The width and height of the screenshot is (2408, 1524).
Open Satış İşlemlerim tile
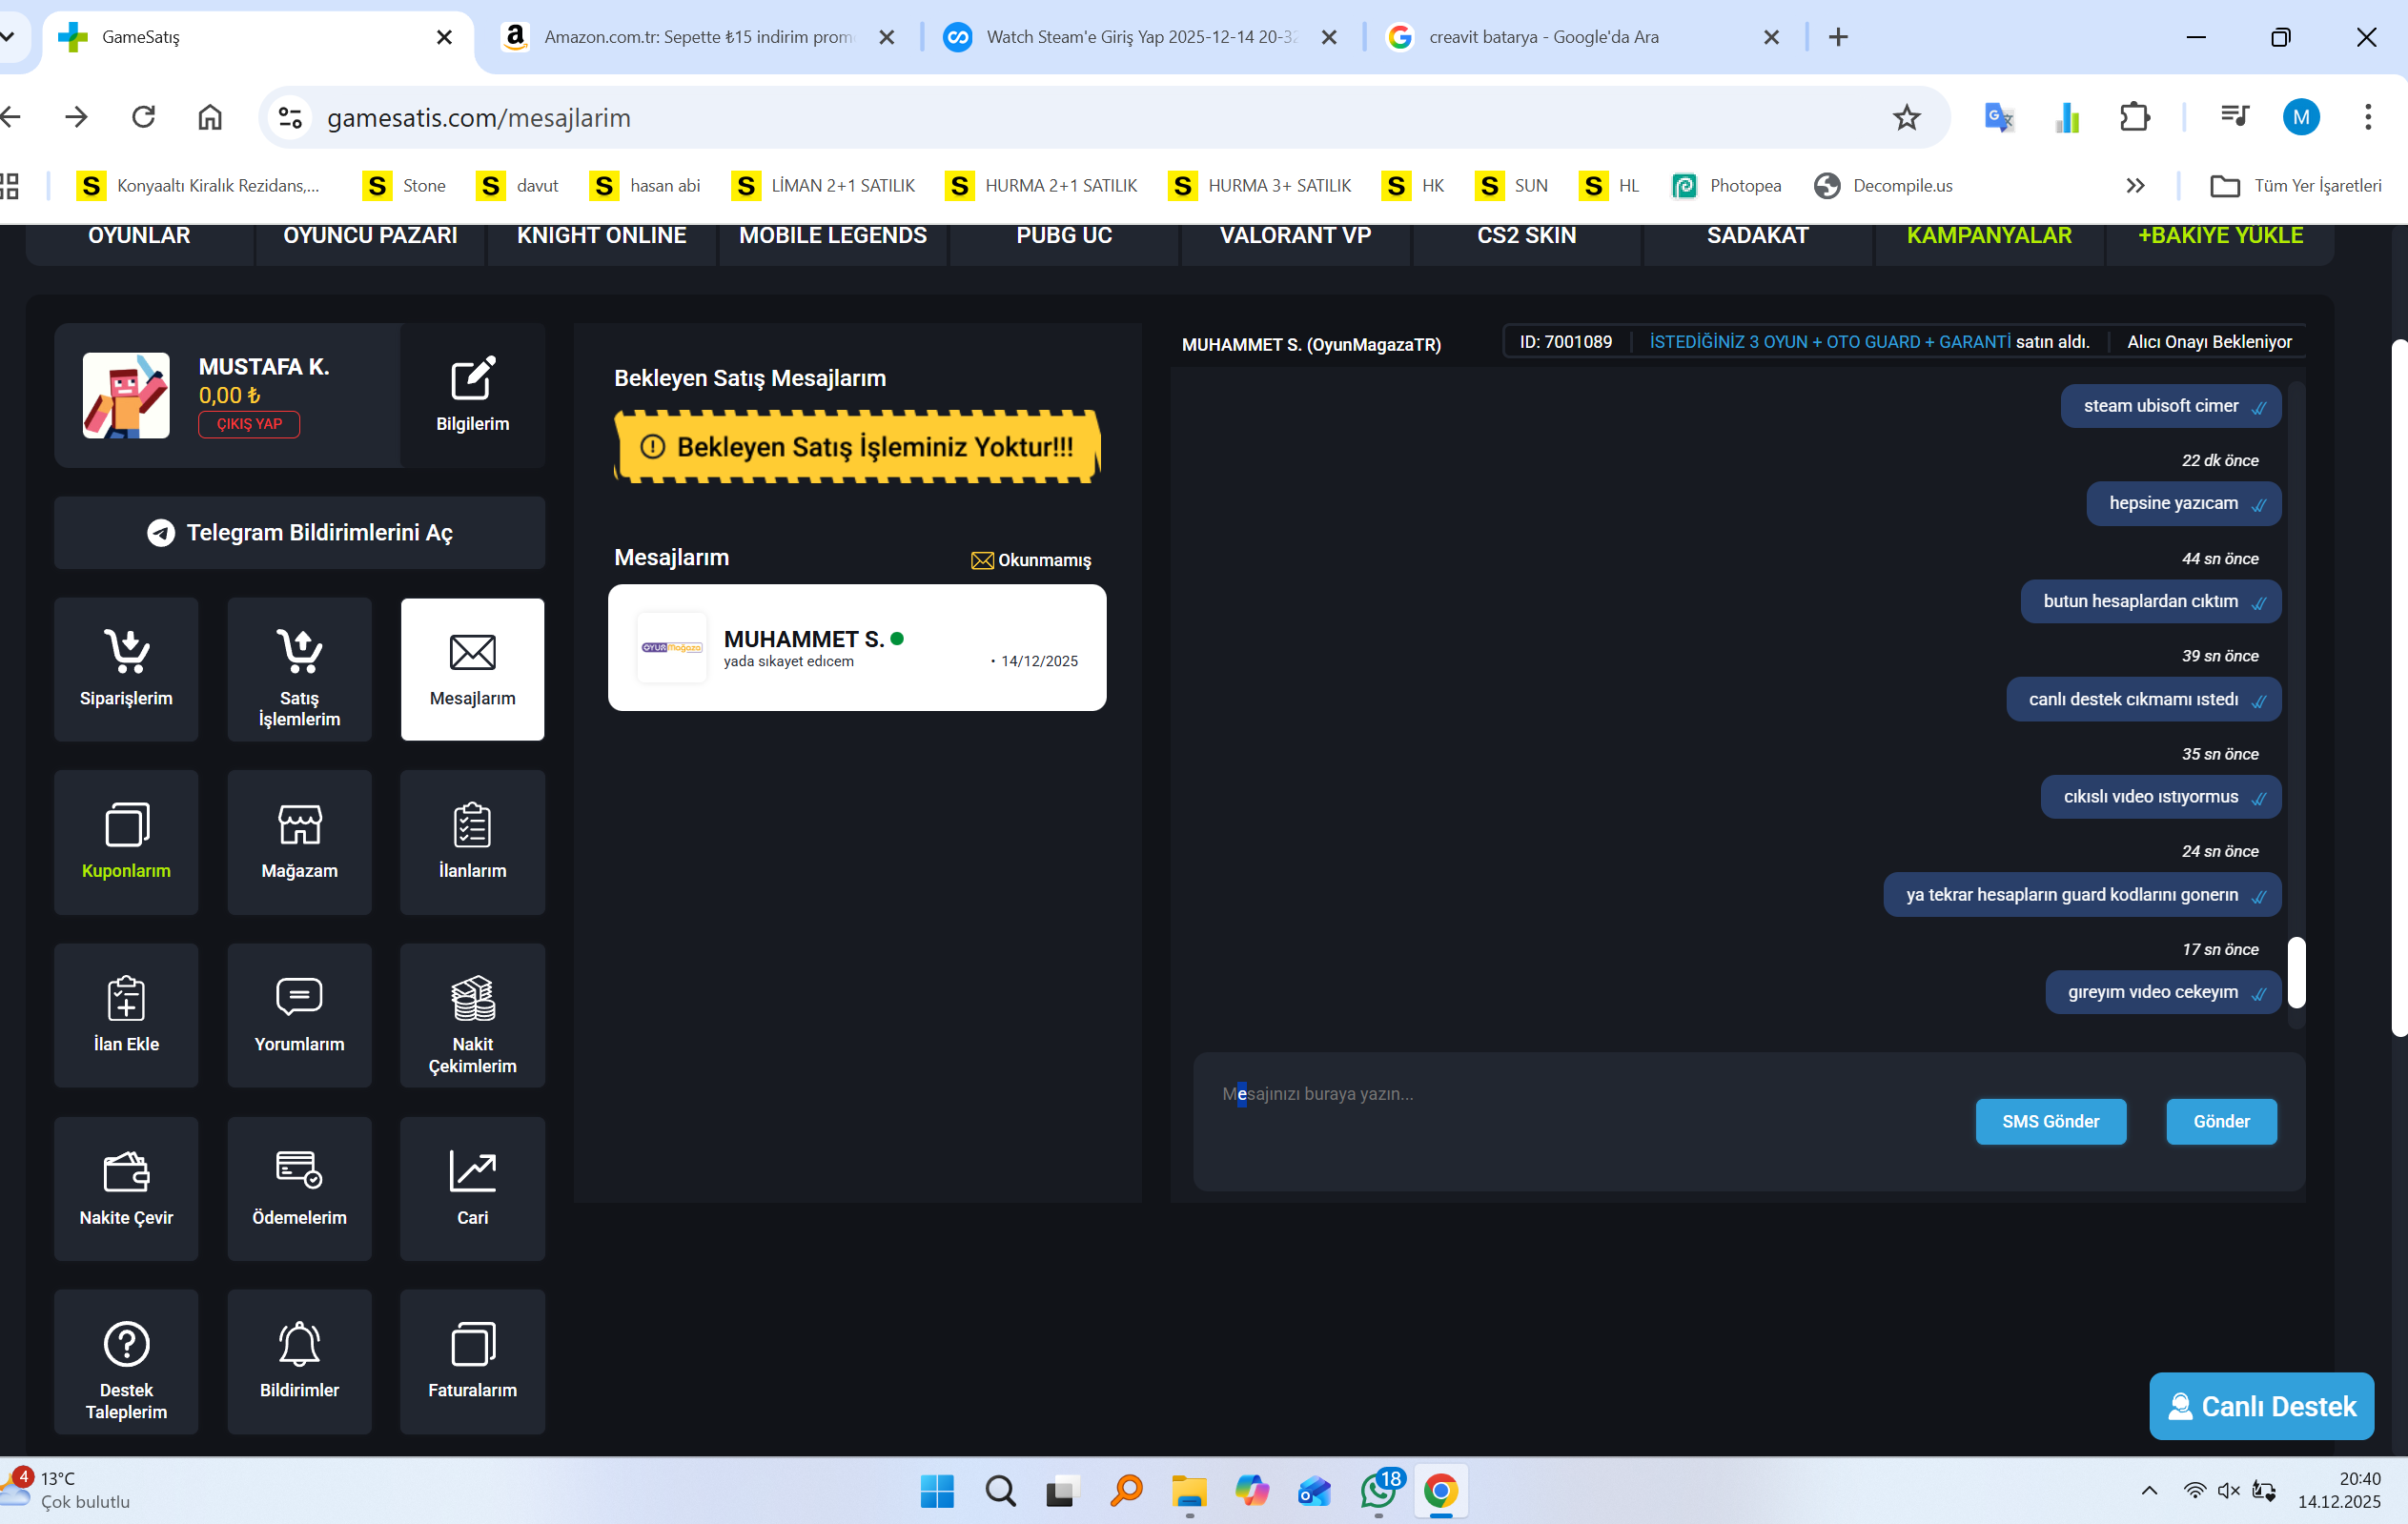pyautogui.click(x=299, y=669)
